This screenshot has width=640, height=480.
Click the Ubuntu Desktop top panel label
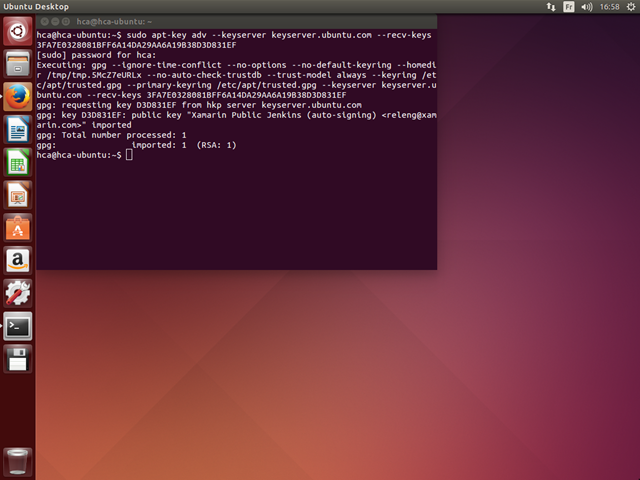tap(36, 7)
